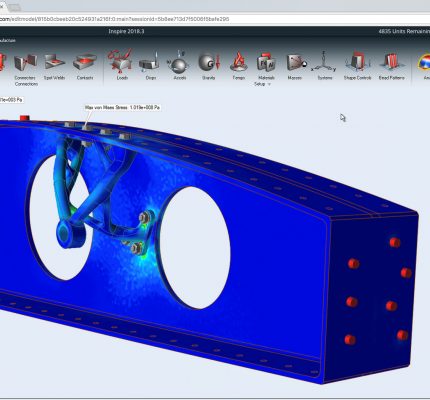Activate the Bead Patterns tool
The width and height of the screenshot is (430, 400).
pyautogui.click(x=392, y=62)
